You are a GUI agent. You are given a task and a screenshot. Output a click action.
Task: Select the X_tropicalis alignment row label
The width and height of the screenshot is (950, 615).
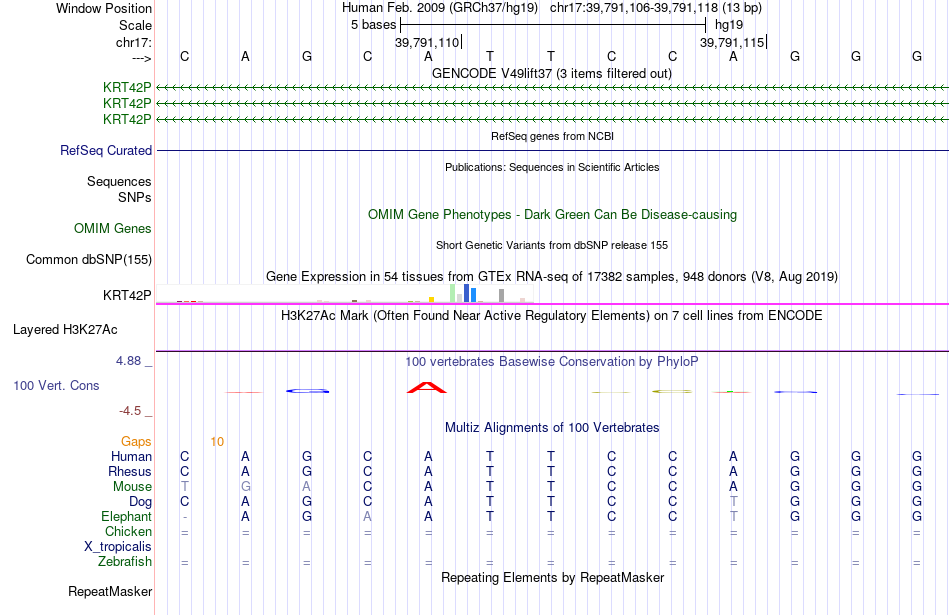[118, 547]
